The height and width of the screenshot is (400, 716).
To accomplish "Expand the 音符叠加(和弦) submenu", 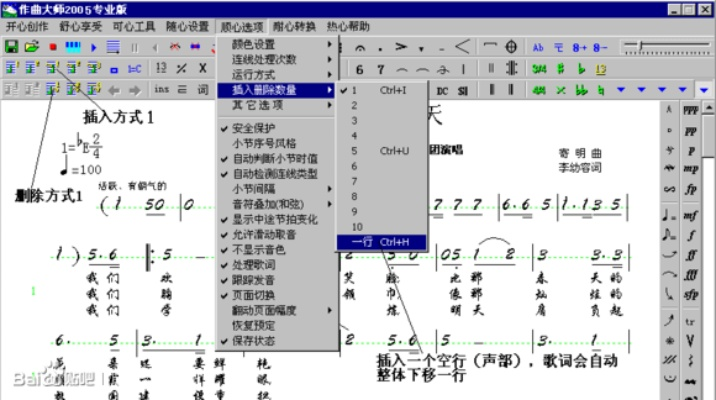I will point(277,204).
